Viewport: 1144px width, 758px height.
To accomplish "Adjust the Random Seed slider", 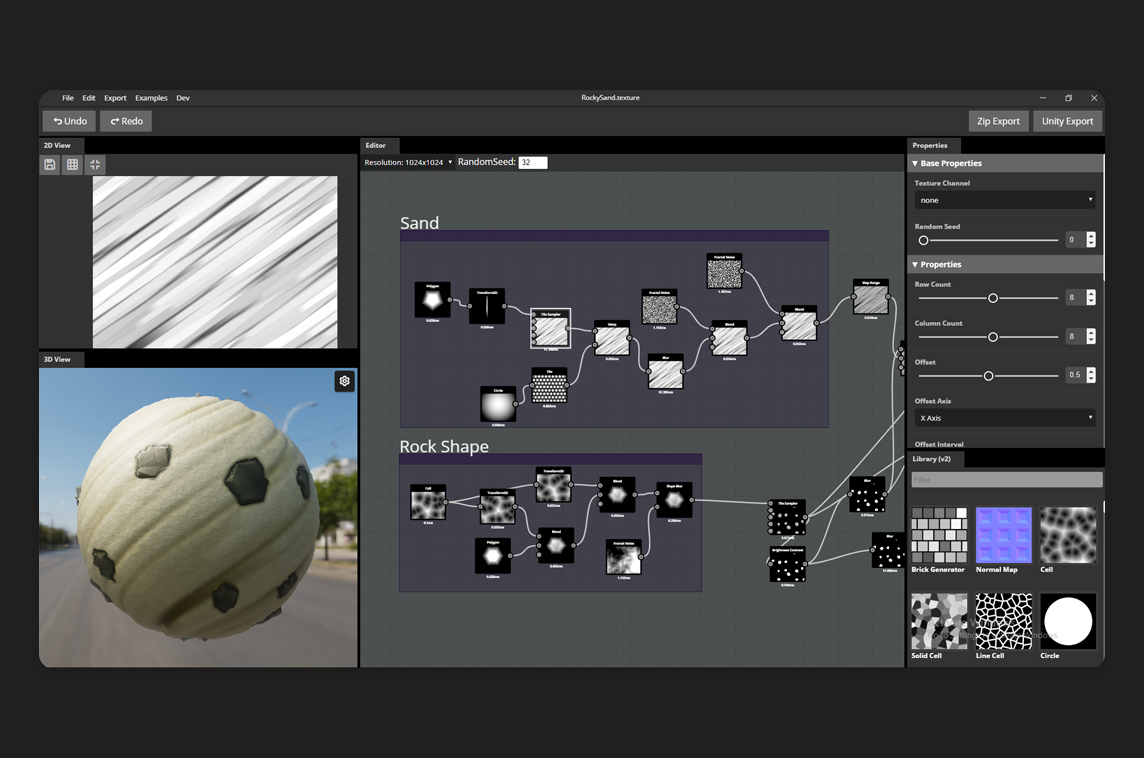I will click(989, 240).
